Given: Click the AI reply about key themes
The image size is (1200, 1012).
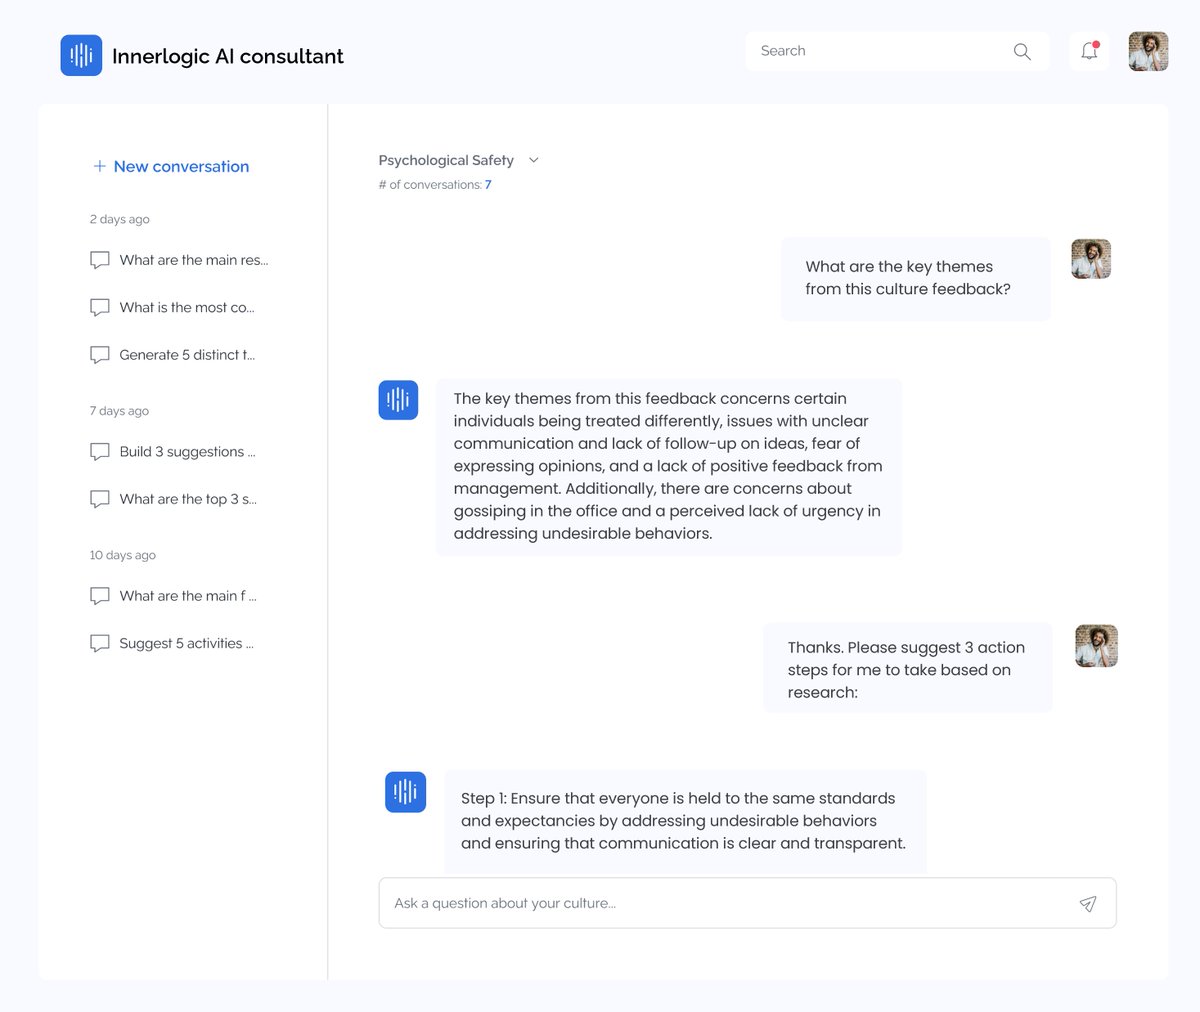Looking at the screenshot, I should click(668, 467).
